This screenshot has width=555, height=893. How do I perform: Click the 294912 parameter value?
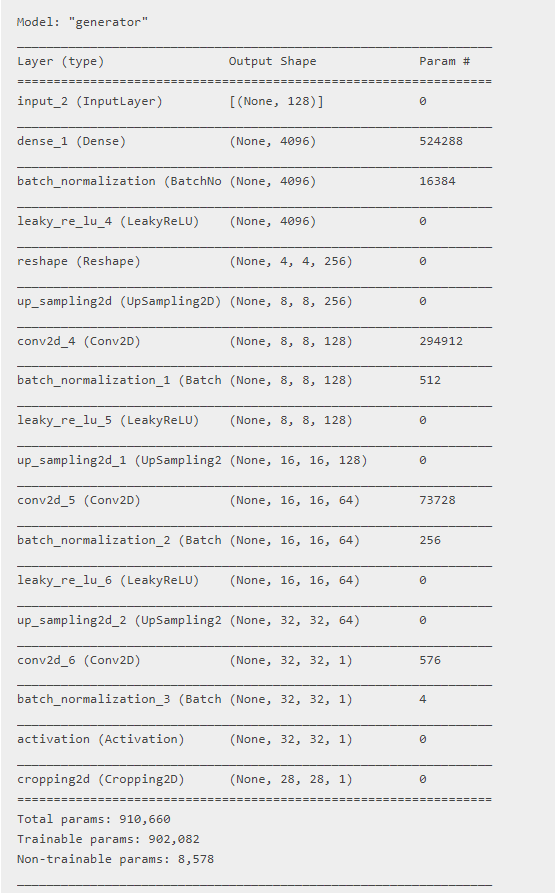[x=441, y=341]
